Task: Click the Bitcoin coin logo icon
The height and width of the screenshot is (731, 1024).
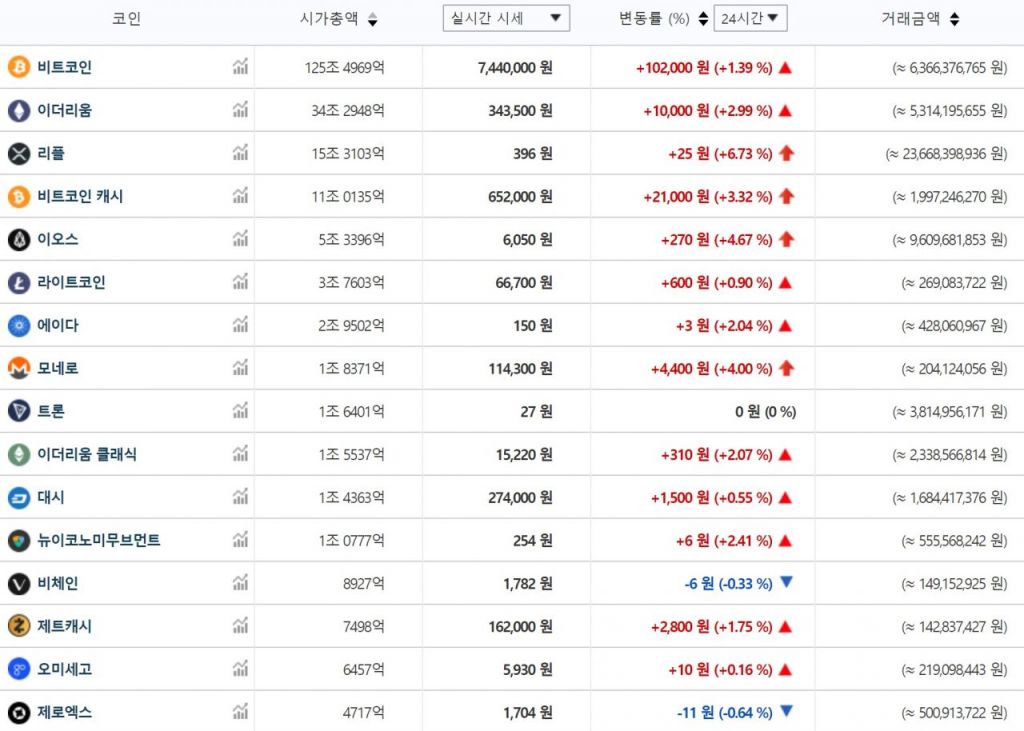Action: point(19,67)
